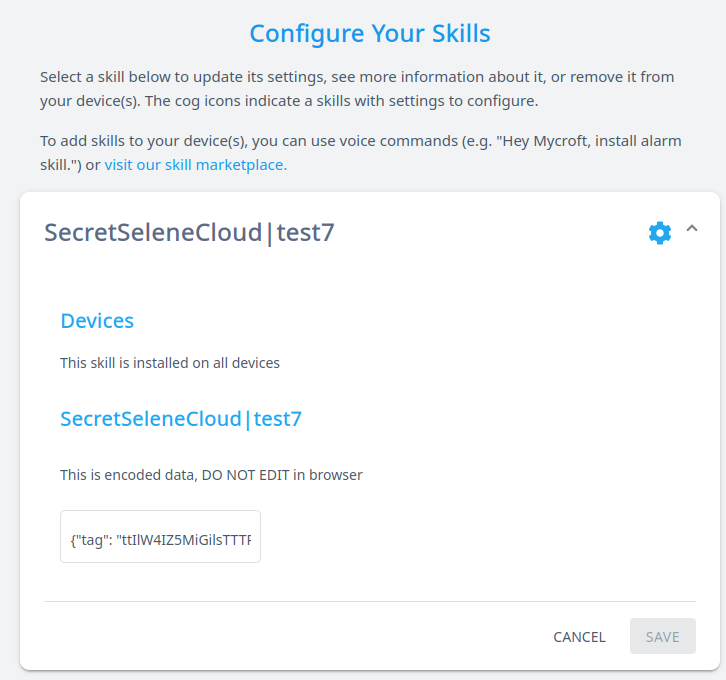Click the Configure Your Skills heading
Screen dimensions: 726x680
point(370,34)
